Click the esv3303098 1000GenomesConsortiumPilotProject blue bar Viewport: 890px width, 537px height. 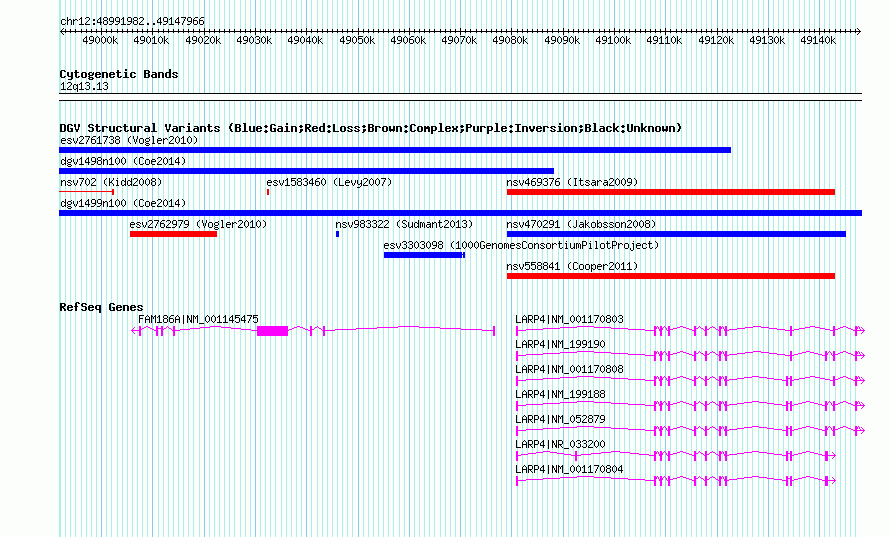pos(425,255)
